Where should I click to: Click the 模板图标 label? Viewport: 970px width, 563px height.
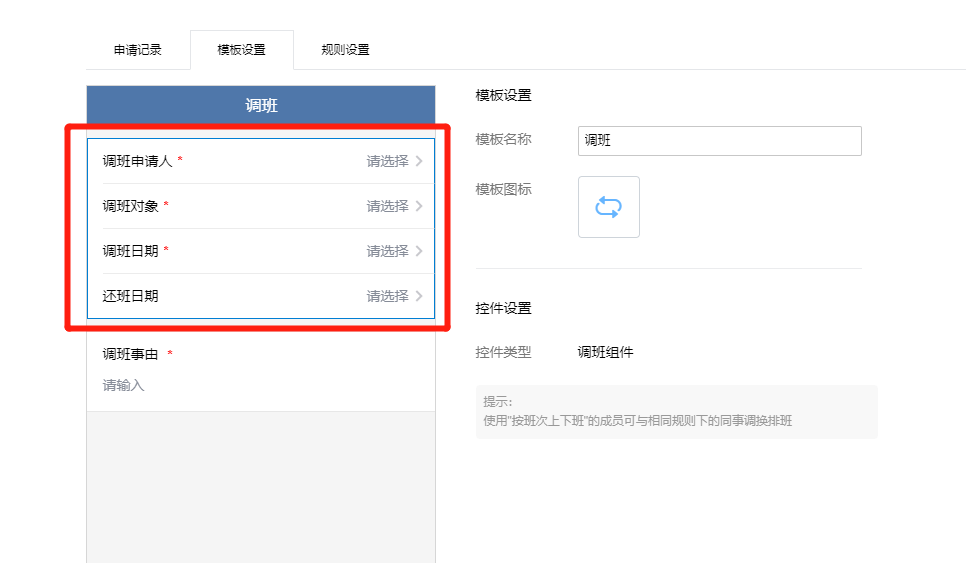(504, 189)
